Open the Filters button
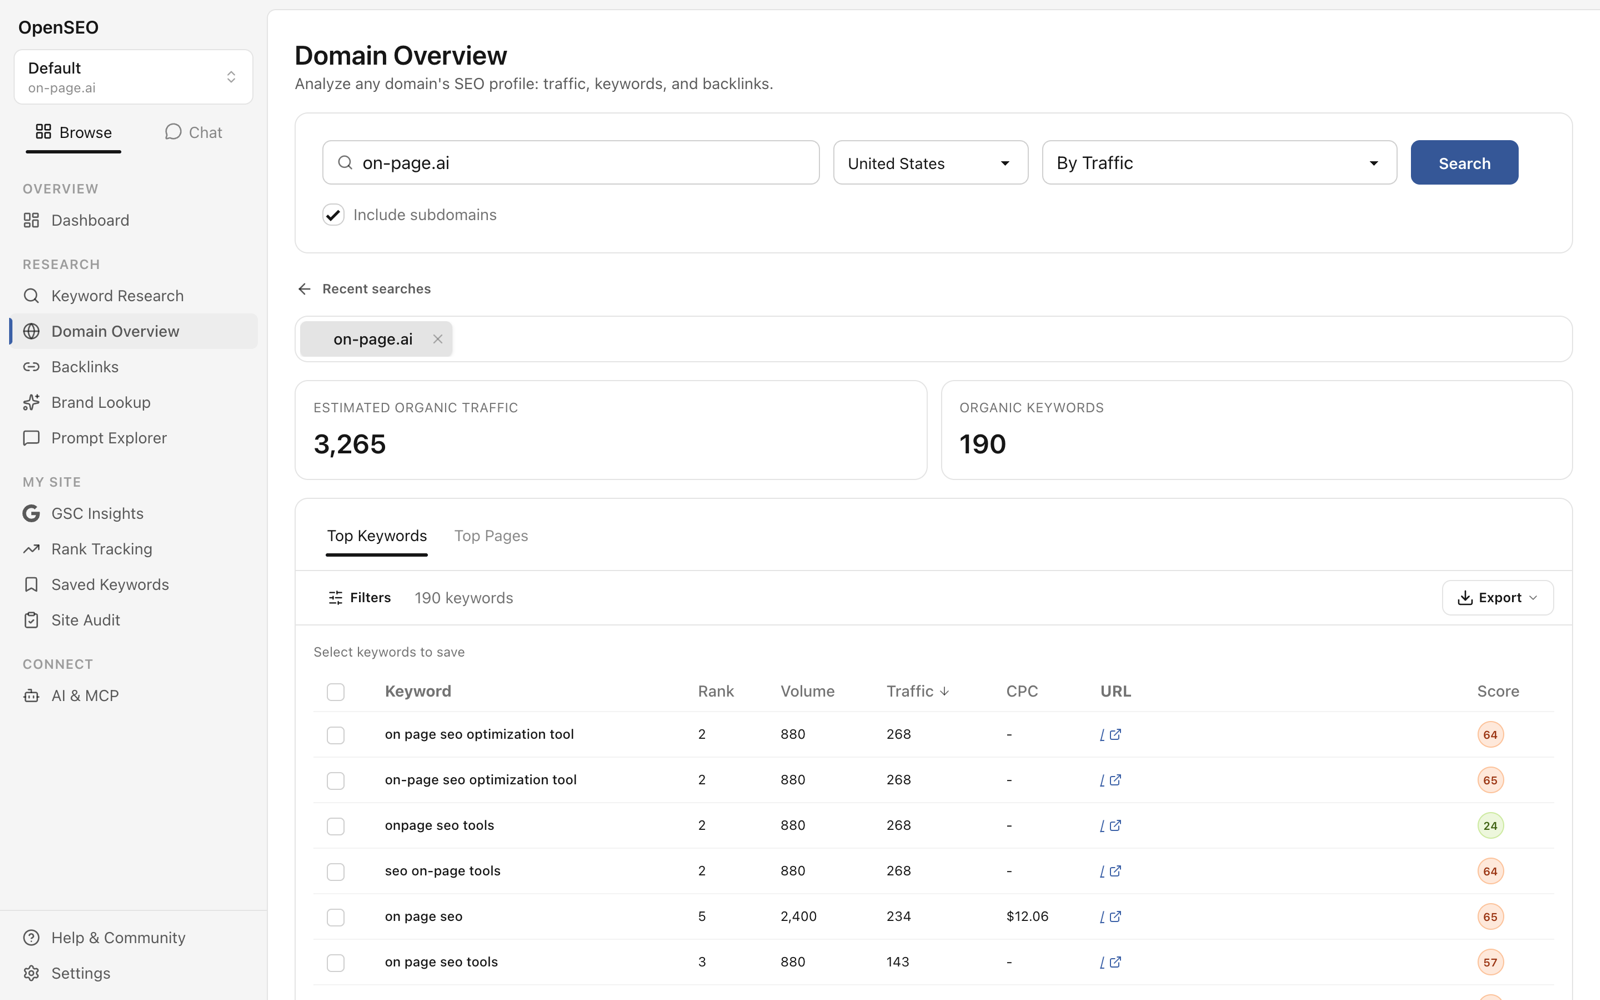Image resolution: width=1600 pixels, height=1000 pixels. coord(359,598)
